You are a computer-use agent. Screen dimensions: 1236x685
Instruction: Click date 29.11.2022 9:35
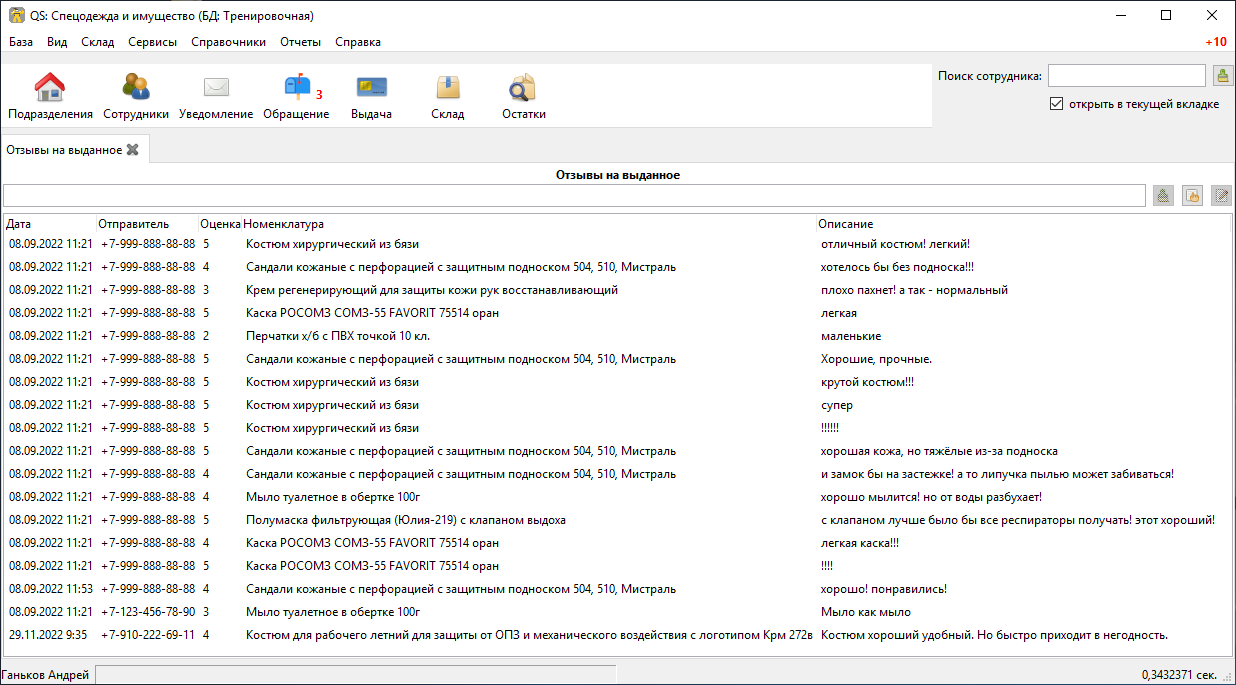point(47,635)
